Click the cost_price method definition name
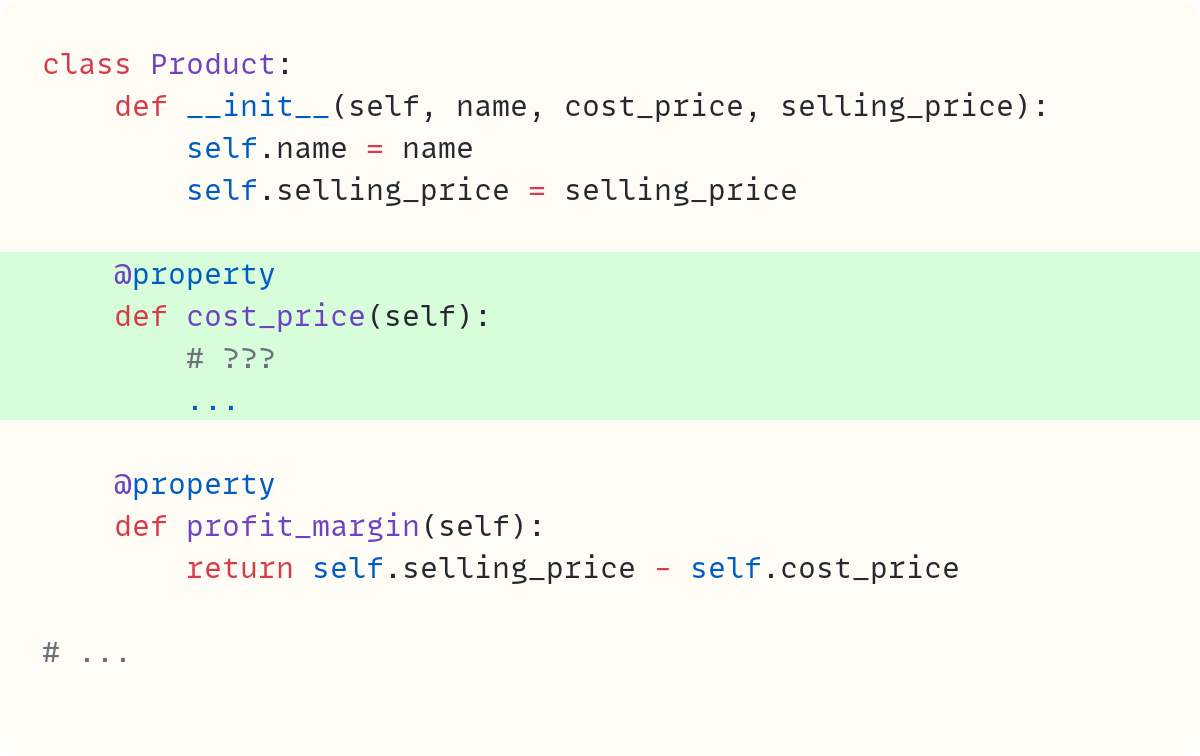This screenshot has height=756, width=1200. pyautogui.click(x=276, y=317)
